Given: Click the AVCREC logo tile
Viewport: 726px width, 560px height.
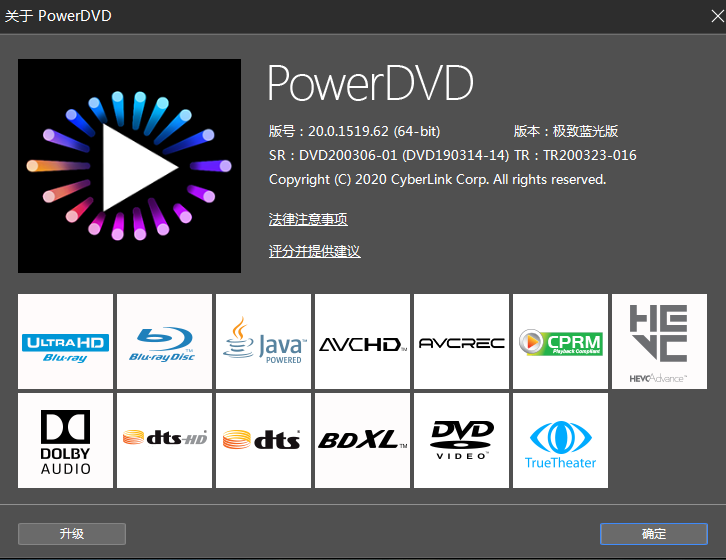Looking at the screenshot, I should point(462,341).
